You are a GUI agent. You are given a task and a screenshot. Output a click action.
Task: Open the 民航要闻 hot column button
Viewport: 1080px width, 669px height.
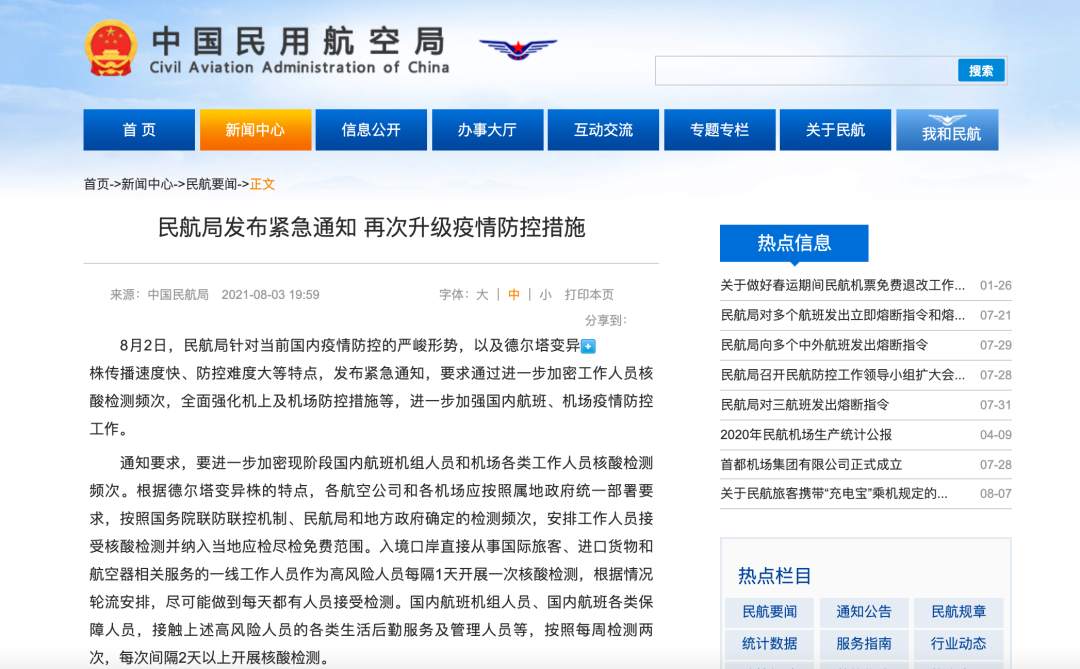769,612
